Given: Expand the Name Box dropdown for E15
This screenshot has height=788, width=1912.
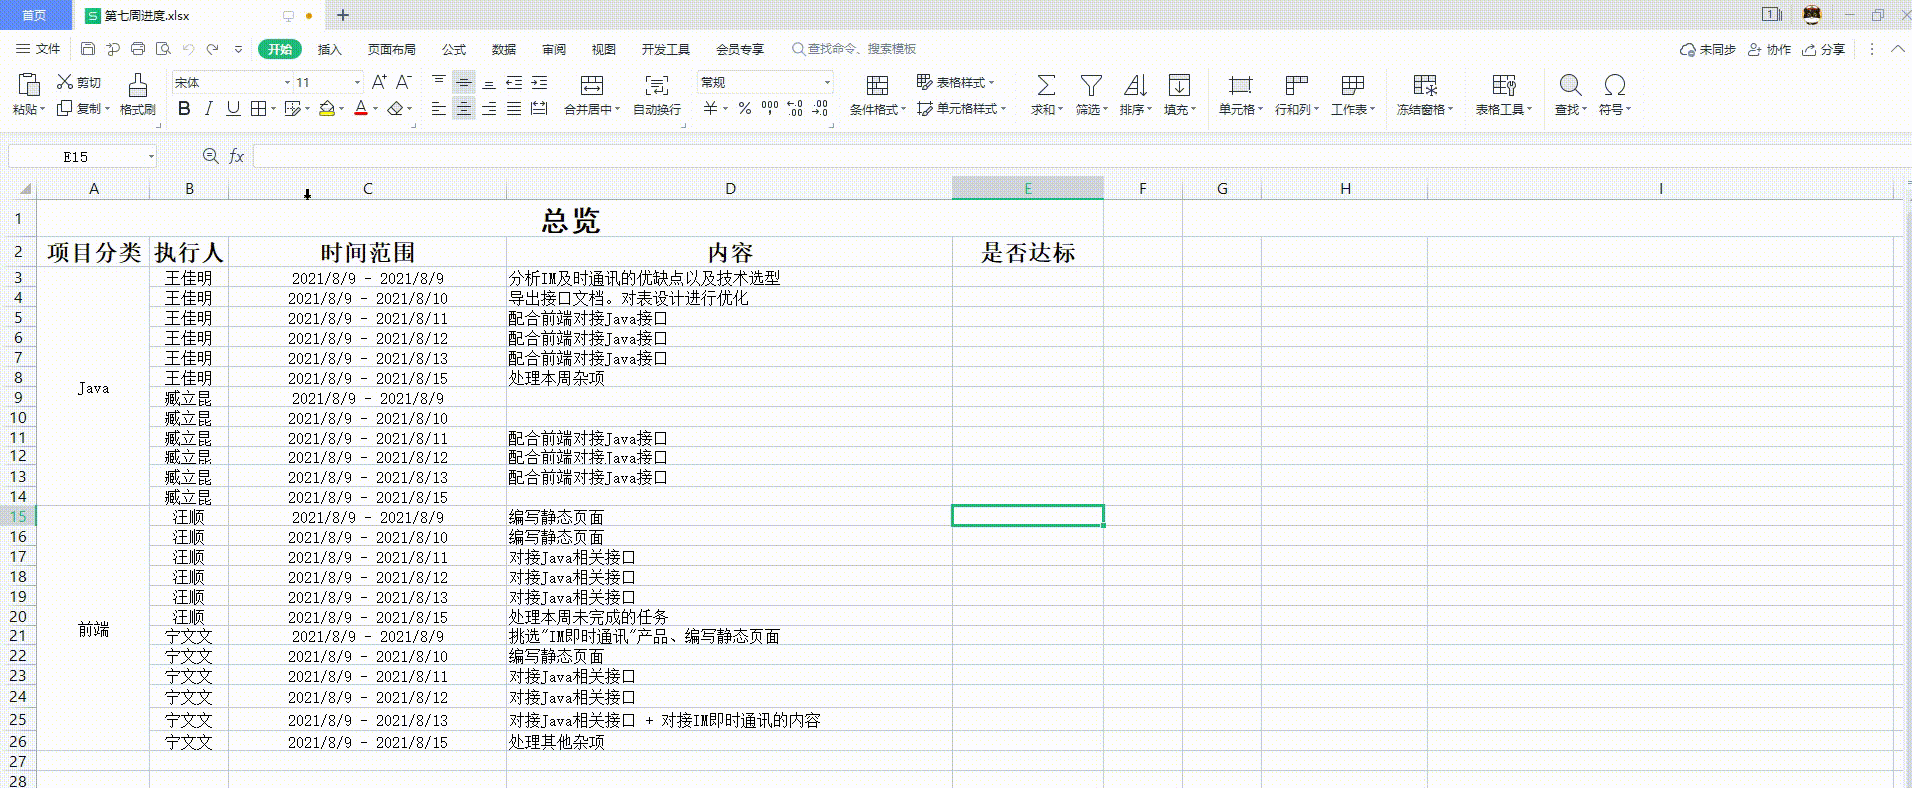Looking at the screenshot, I should pos(151,156).
